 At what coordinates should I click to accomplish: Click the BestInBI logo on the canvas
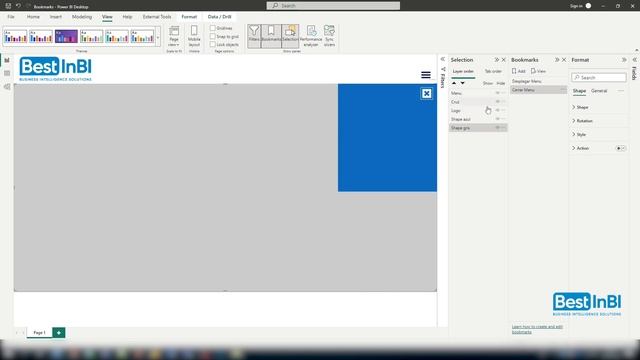point(56,69)
